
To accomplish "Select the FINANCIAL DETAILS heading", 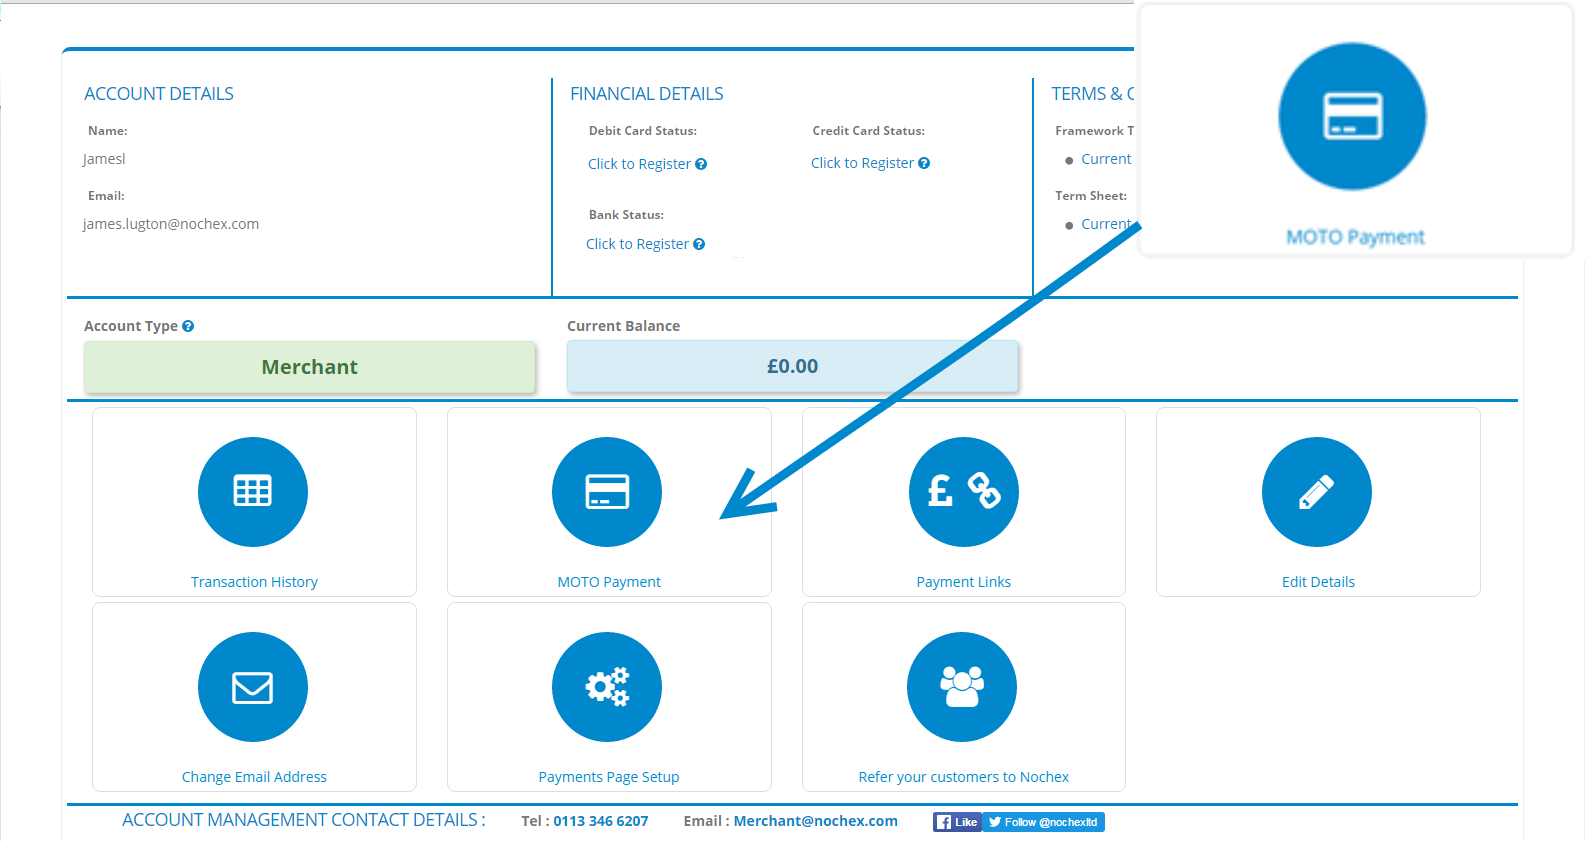I will pyautogui.click(x=647, y=94).
